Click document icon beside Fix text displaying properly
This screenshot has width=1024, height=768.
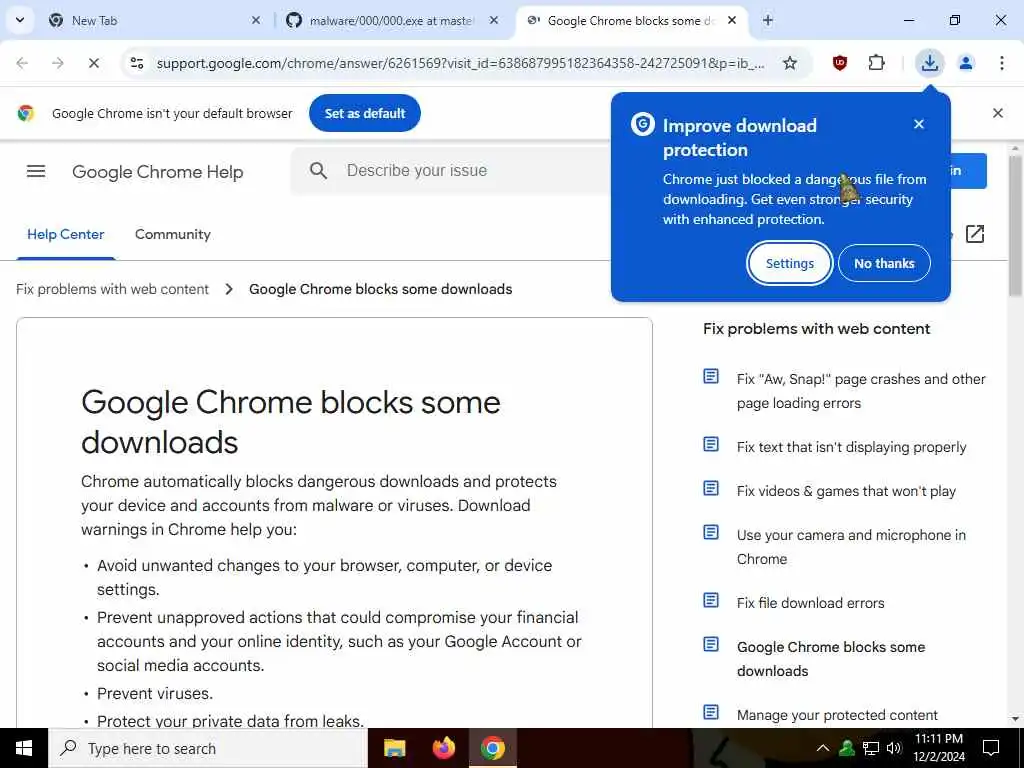click(x=711, y=445)
